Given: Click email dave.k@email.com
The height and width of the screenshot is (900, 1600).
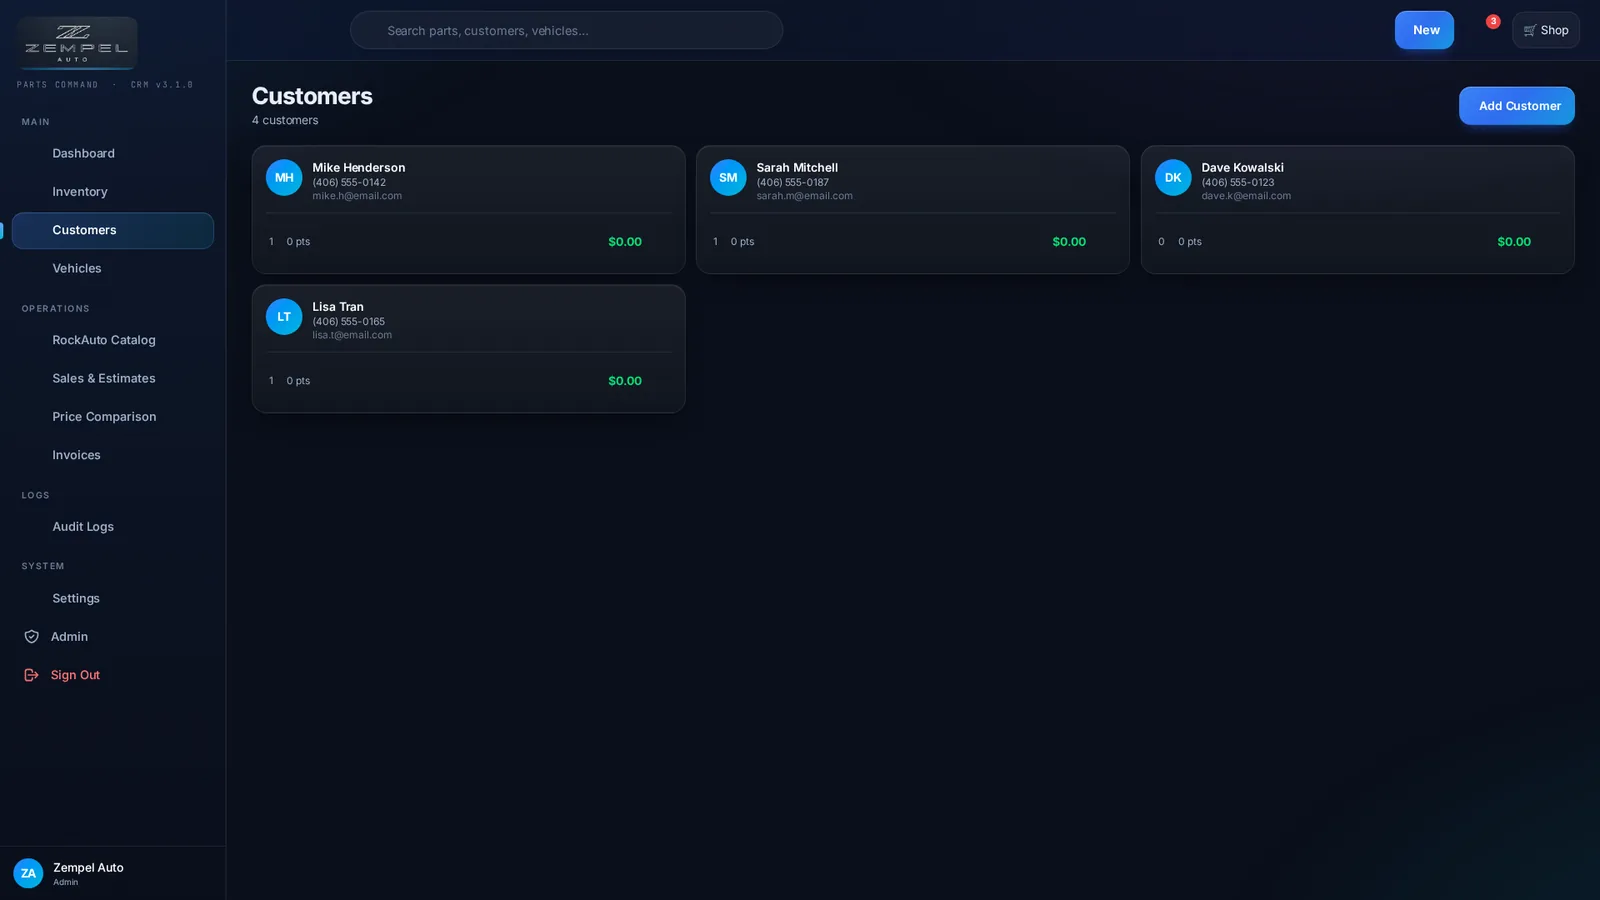Looking at the screenshot, I should point(1246,196).
